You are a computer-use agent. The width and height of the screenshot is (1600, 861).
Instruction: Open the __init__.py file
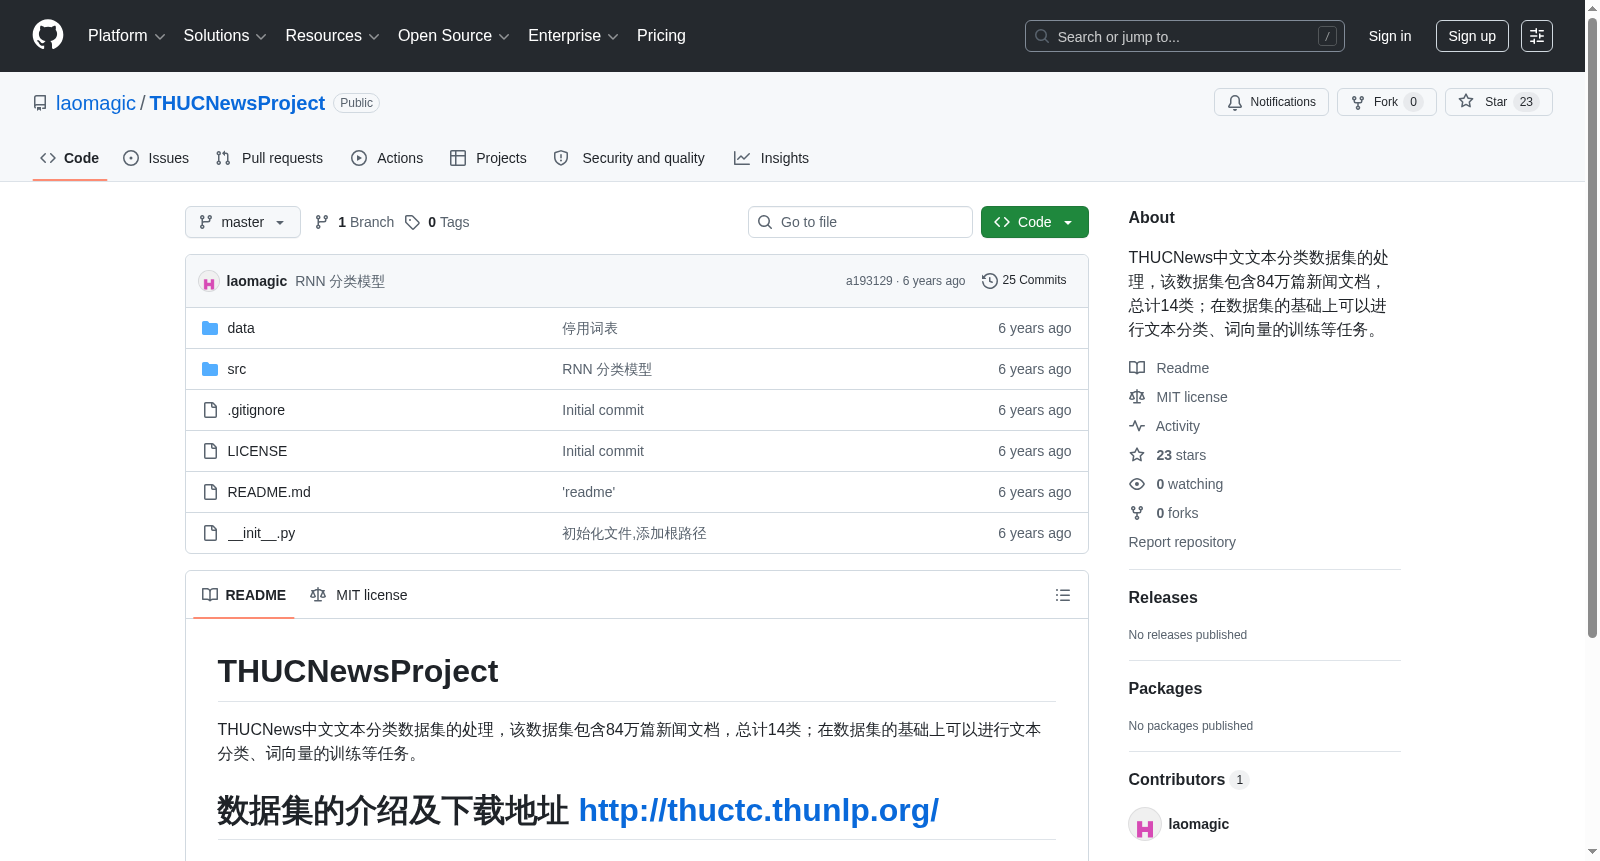click(261, 533)
